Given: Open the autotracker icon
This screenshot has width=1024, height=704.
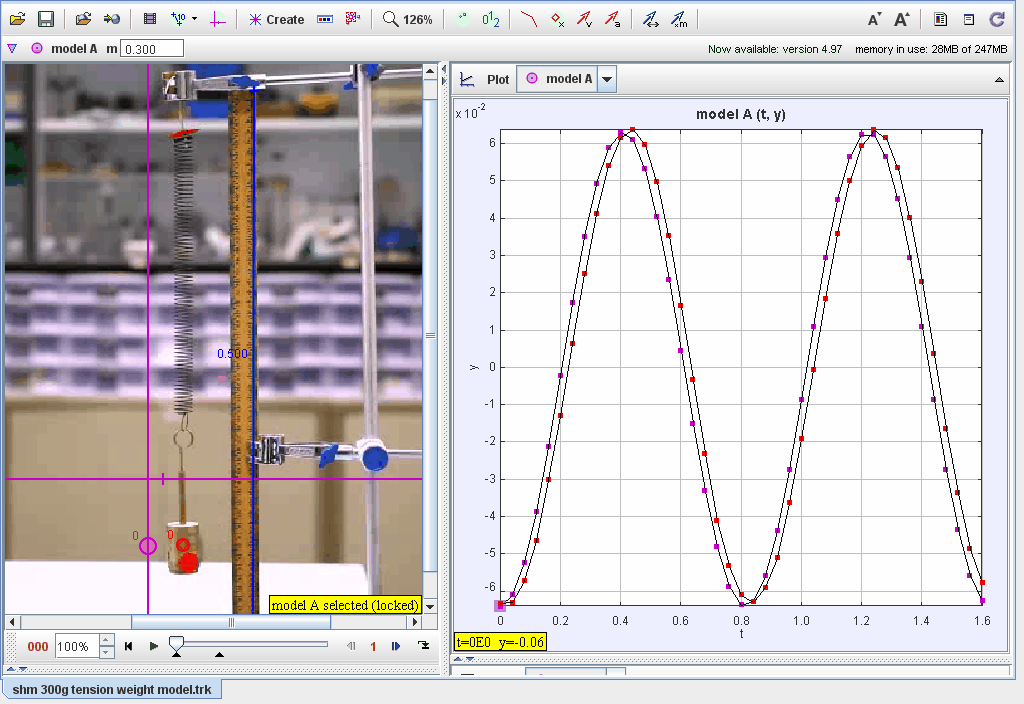Looking at the screenshot, I should (353, 19).
